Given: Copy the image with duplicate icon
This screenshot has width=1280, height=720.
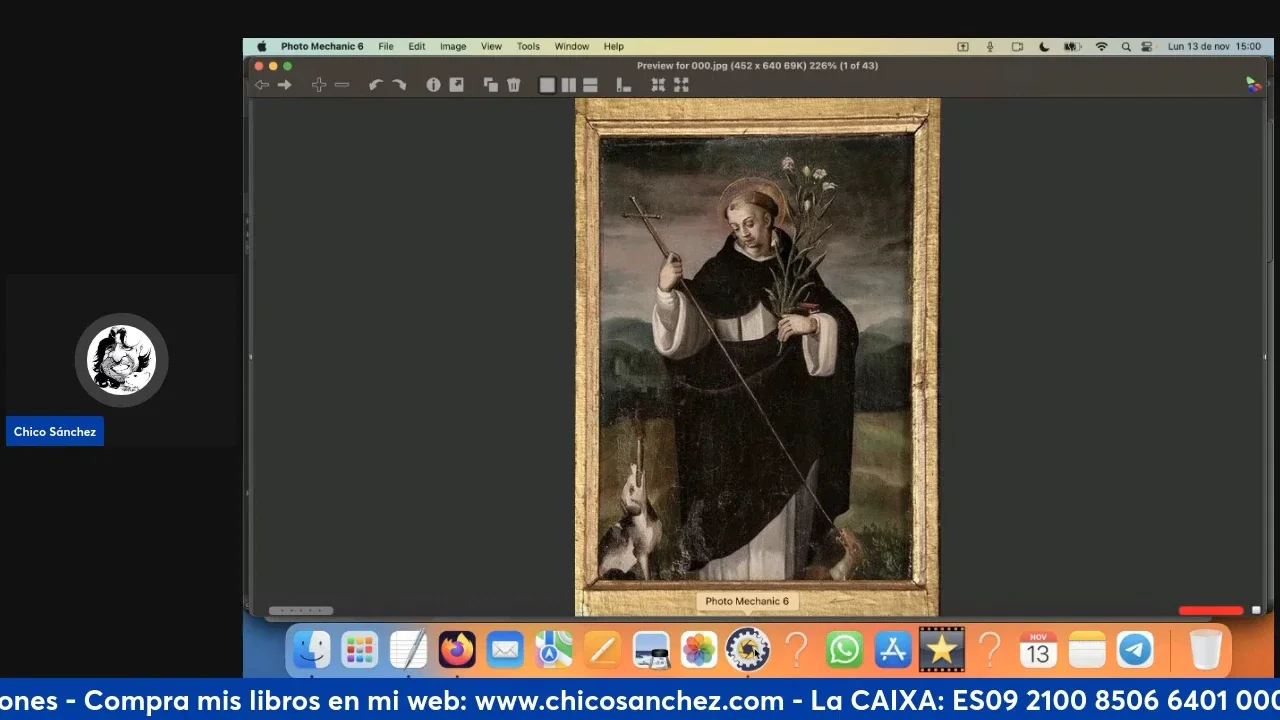Looking at the screenshot, I should (x=490, y=85).
